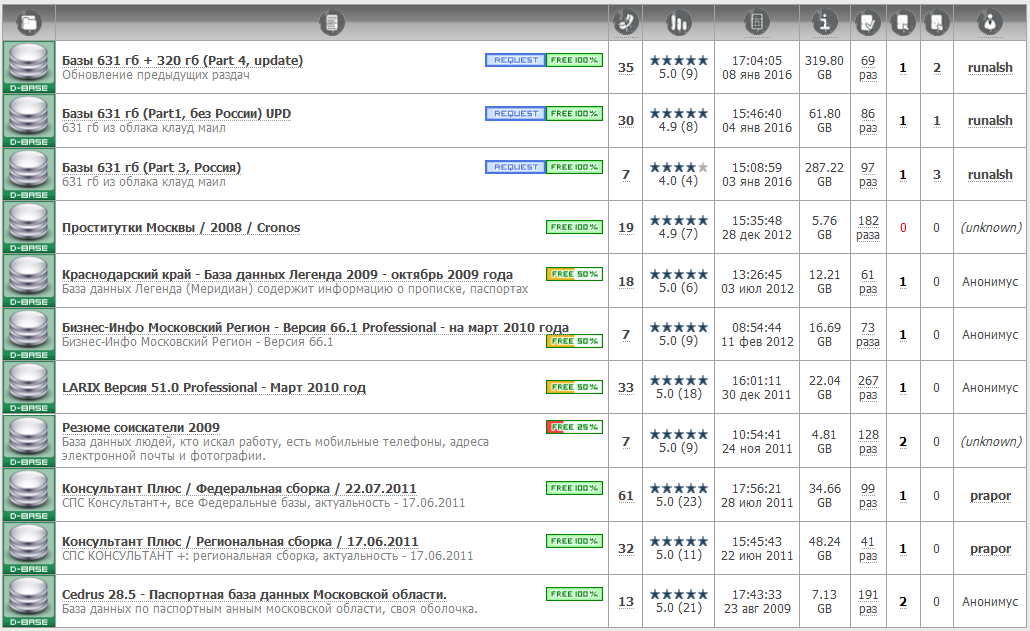Viewport: 1030px width, 631px height.
Task: Click snatched count 191 раз in Cedrus row
Action: point(868,601)
